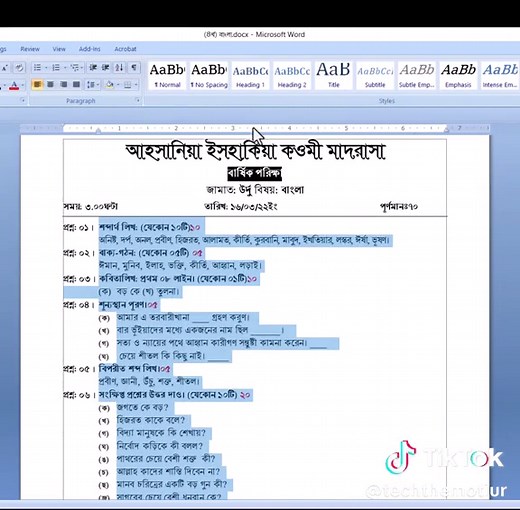This screenshot has height=510, width=520.
Task: Click the Decrease Indent icon
Action: click(x=93, y=68)
